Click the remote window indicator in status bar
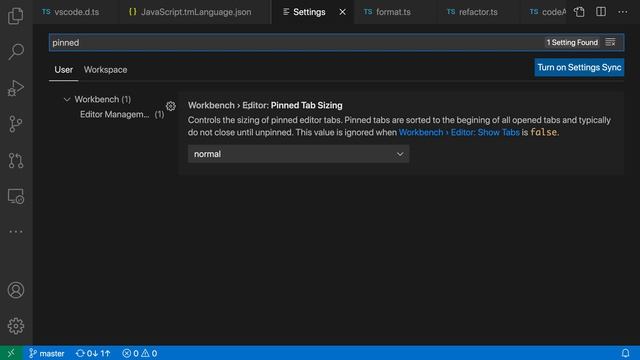The image size is (640, 360). (x=11, y=353)
